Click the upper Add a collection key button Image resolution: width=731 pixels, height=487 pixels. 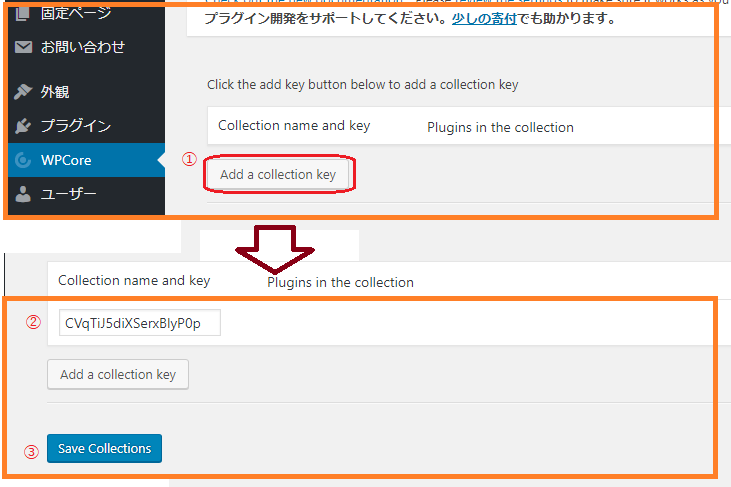pos(278,174)
